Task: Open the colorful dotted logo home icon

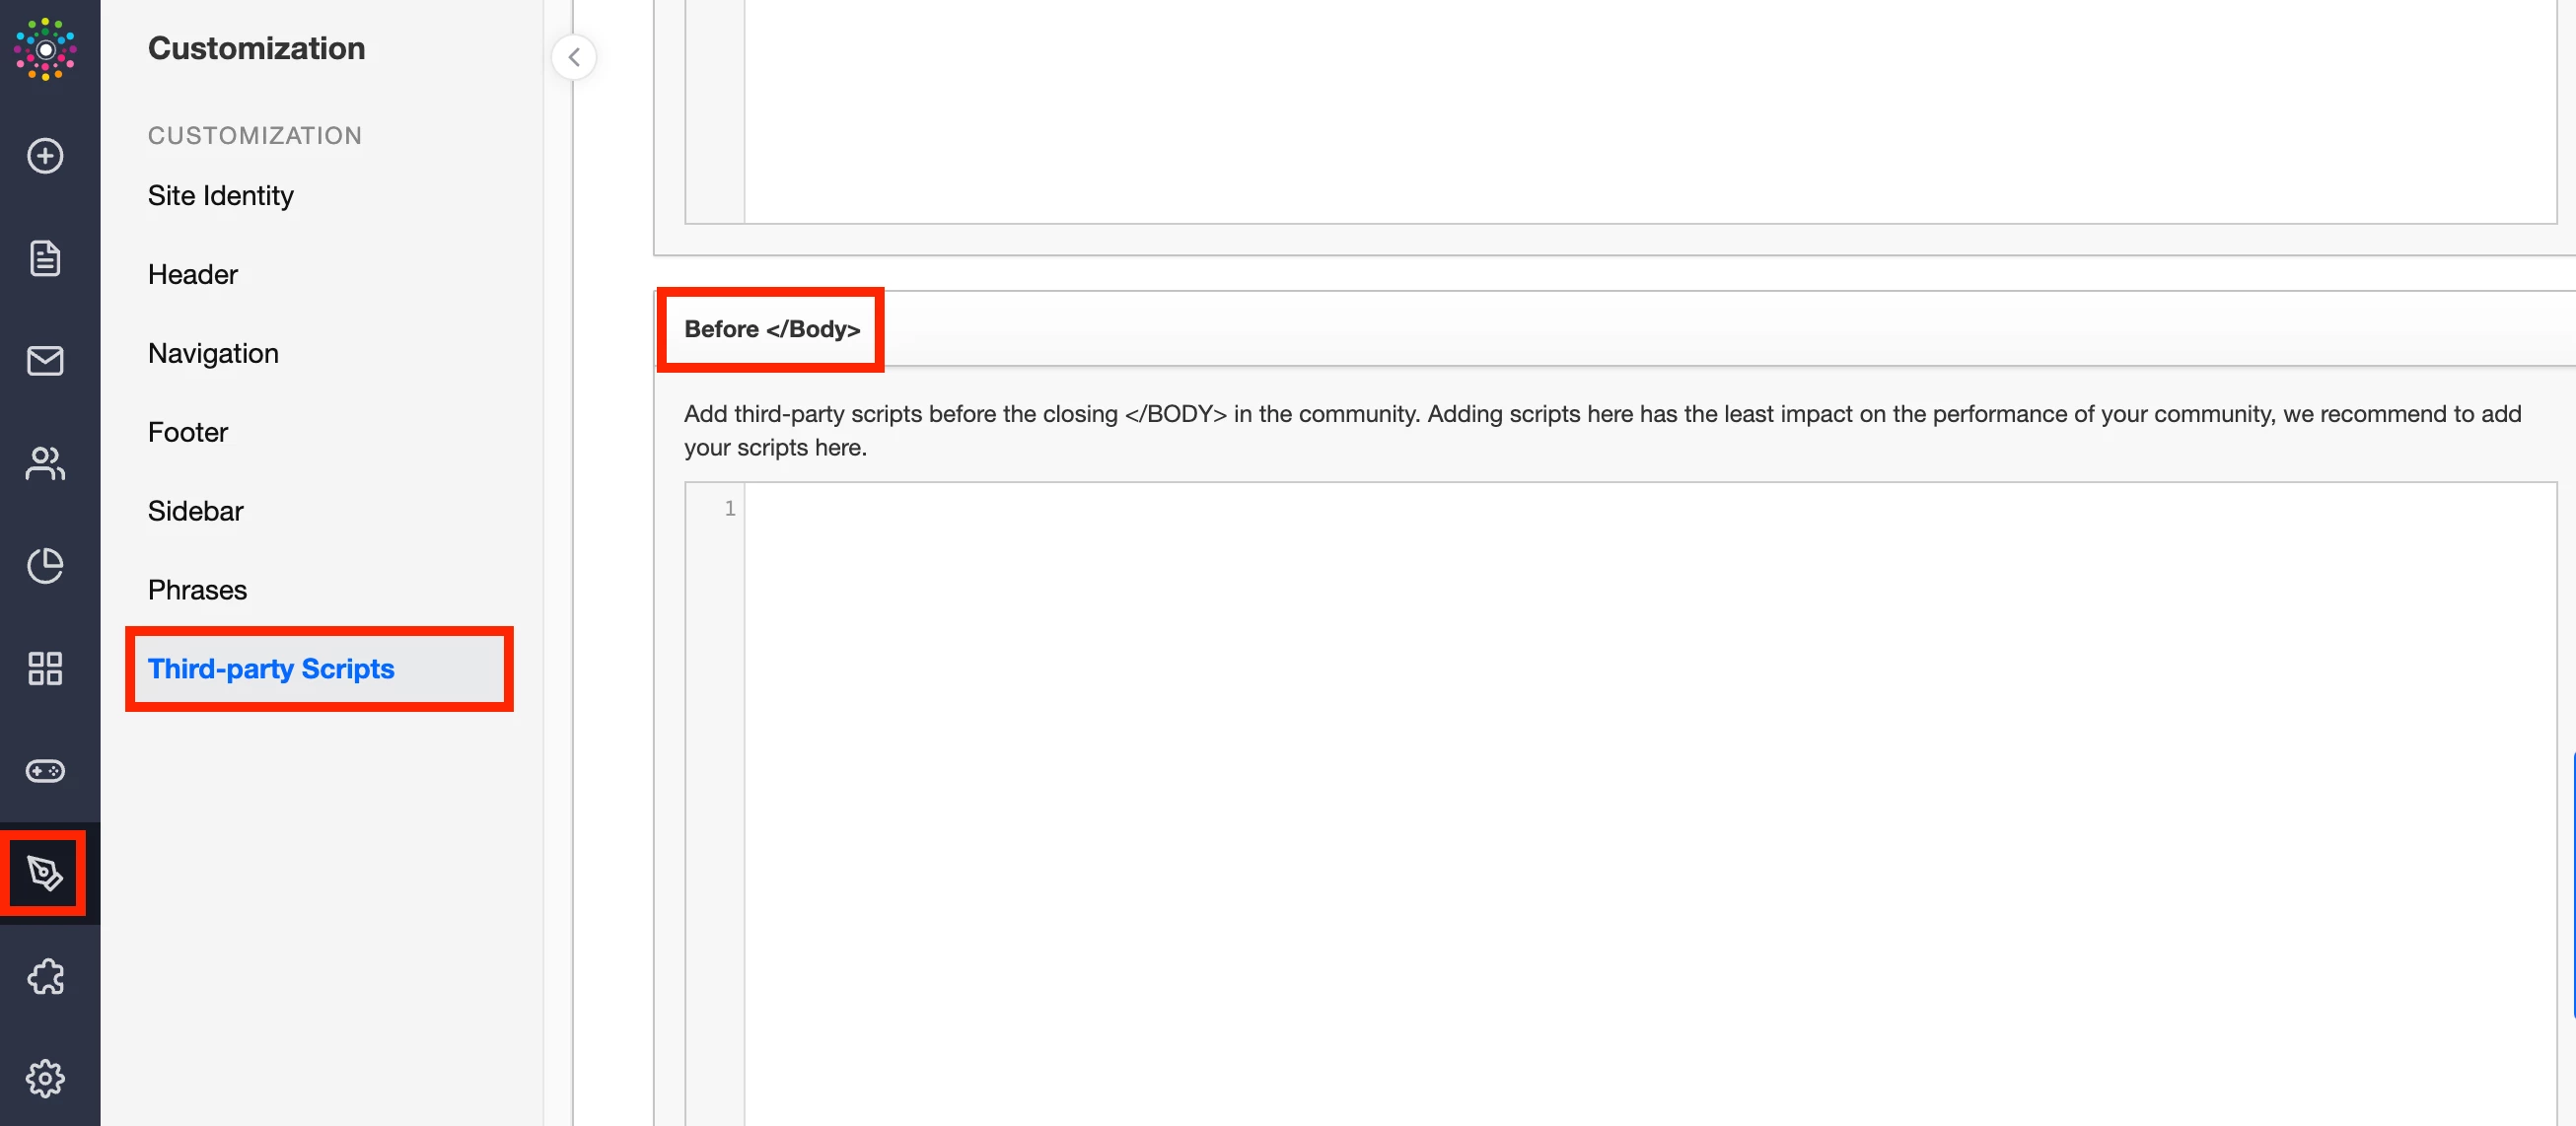Action: (45, 49)
